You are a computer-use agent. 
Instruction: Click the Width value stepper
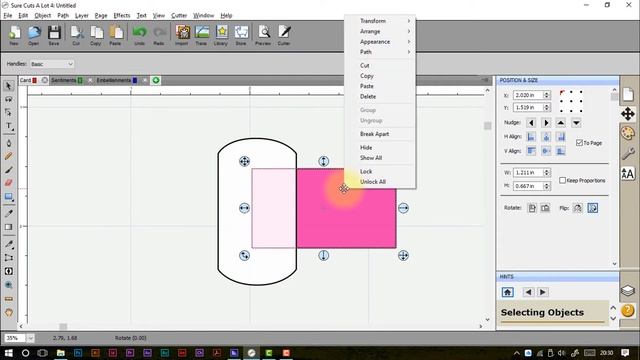547,173
